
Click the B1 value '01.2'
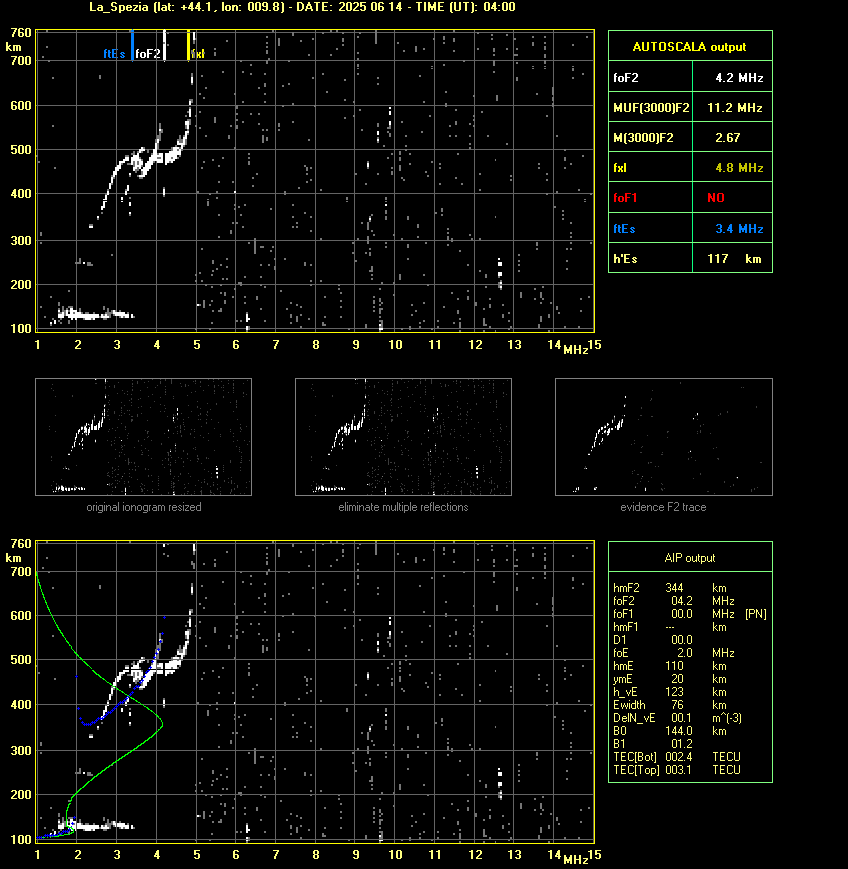pos(682,744)
